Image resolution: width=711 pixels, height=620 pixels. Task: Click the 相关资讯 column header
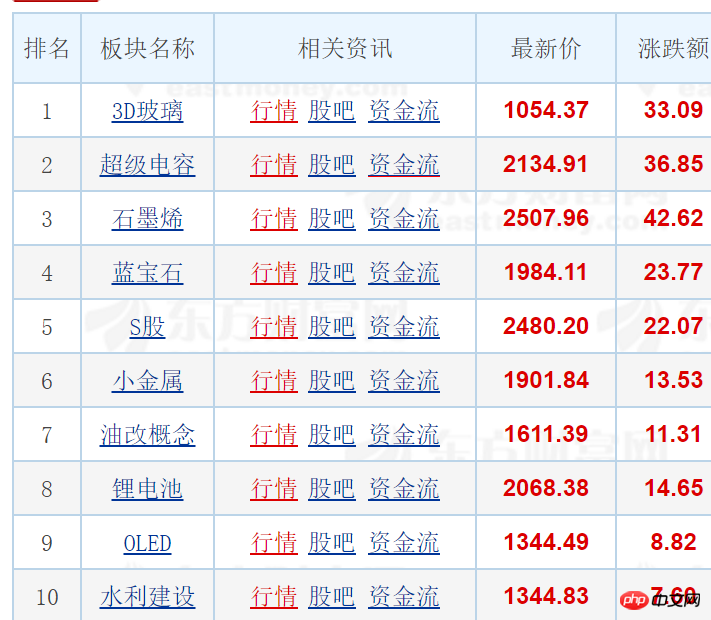(x=345, y=48)
